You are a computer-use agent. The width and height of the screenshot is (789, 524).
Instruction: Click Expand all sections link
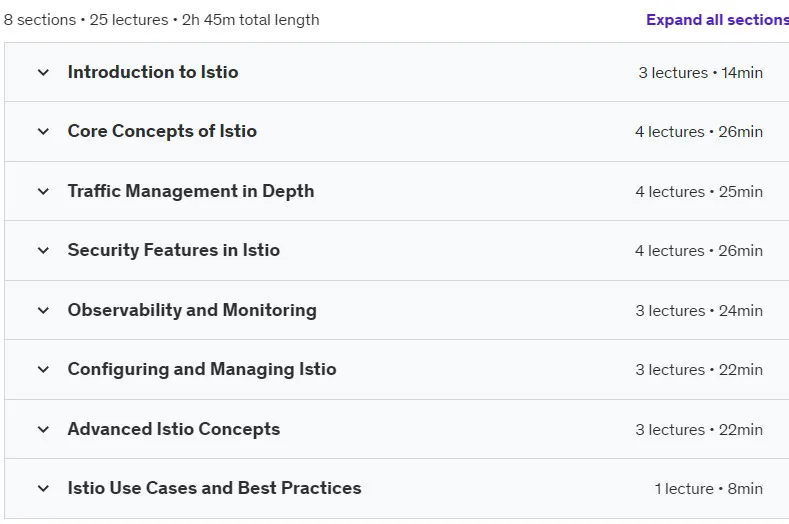tap(717, 20)
